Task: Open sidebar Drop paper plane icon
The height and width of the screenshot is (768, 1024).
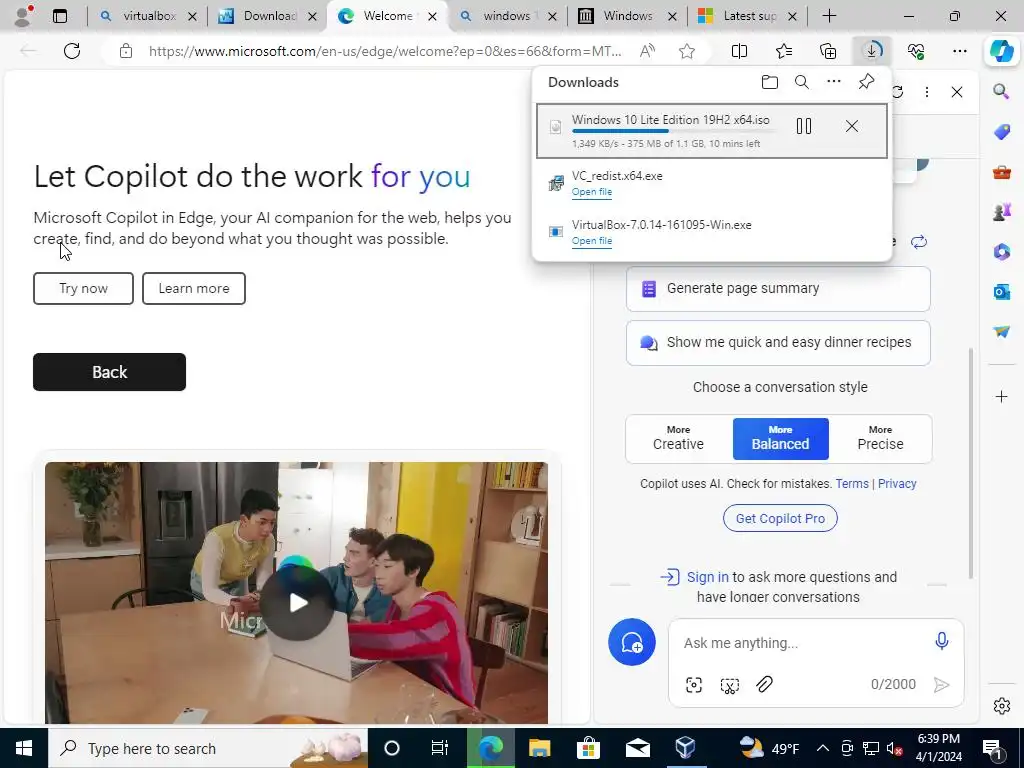Action: [x=1001, y=332]
